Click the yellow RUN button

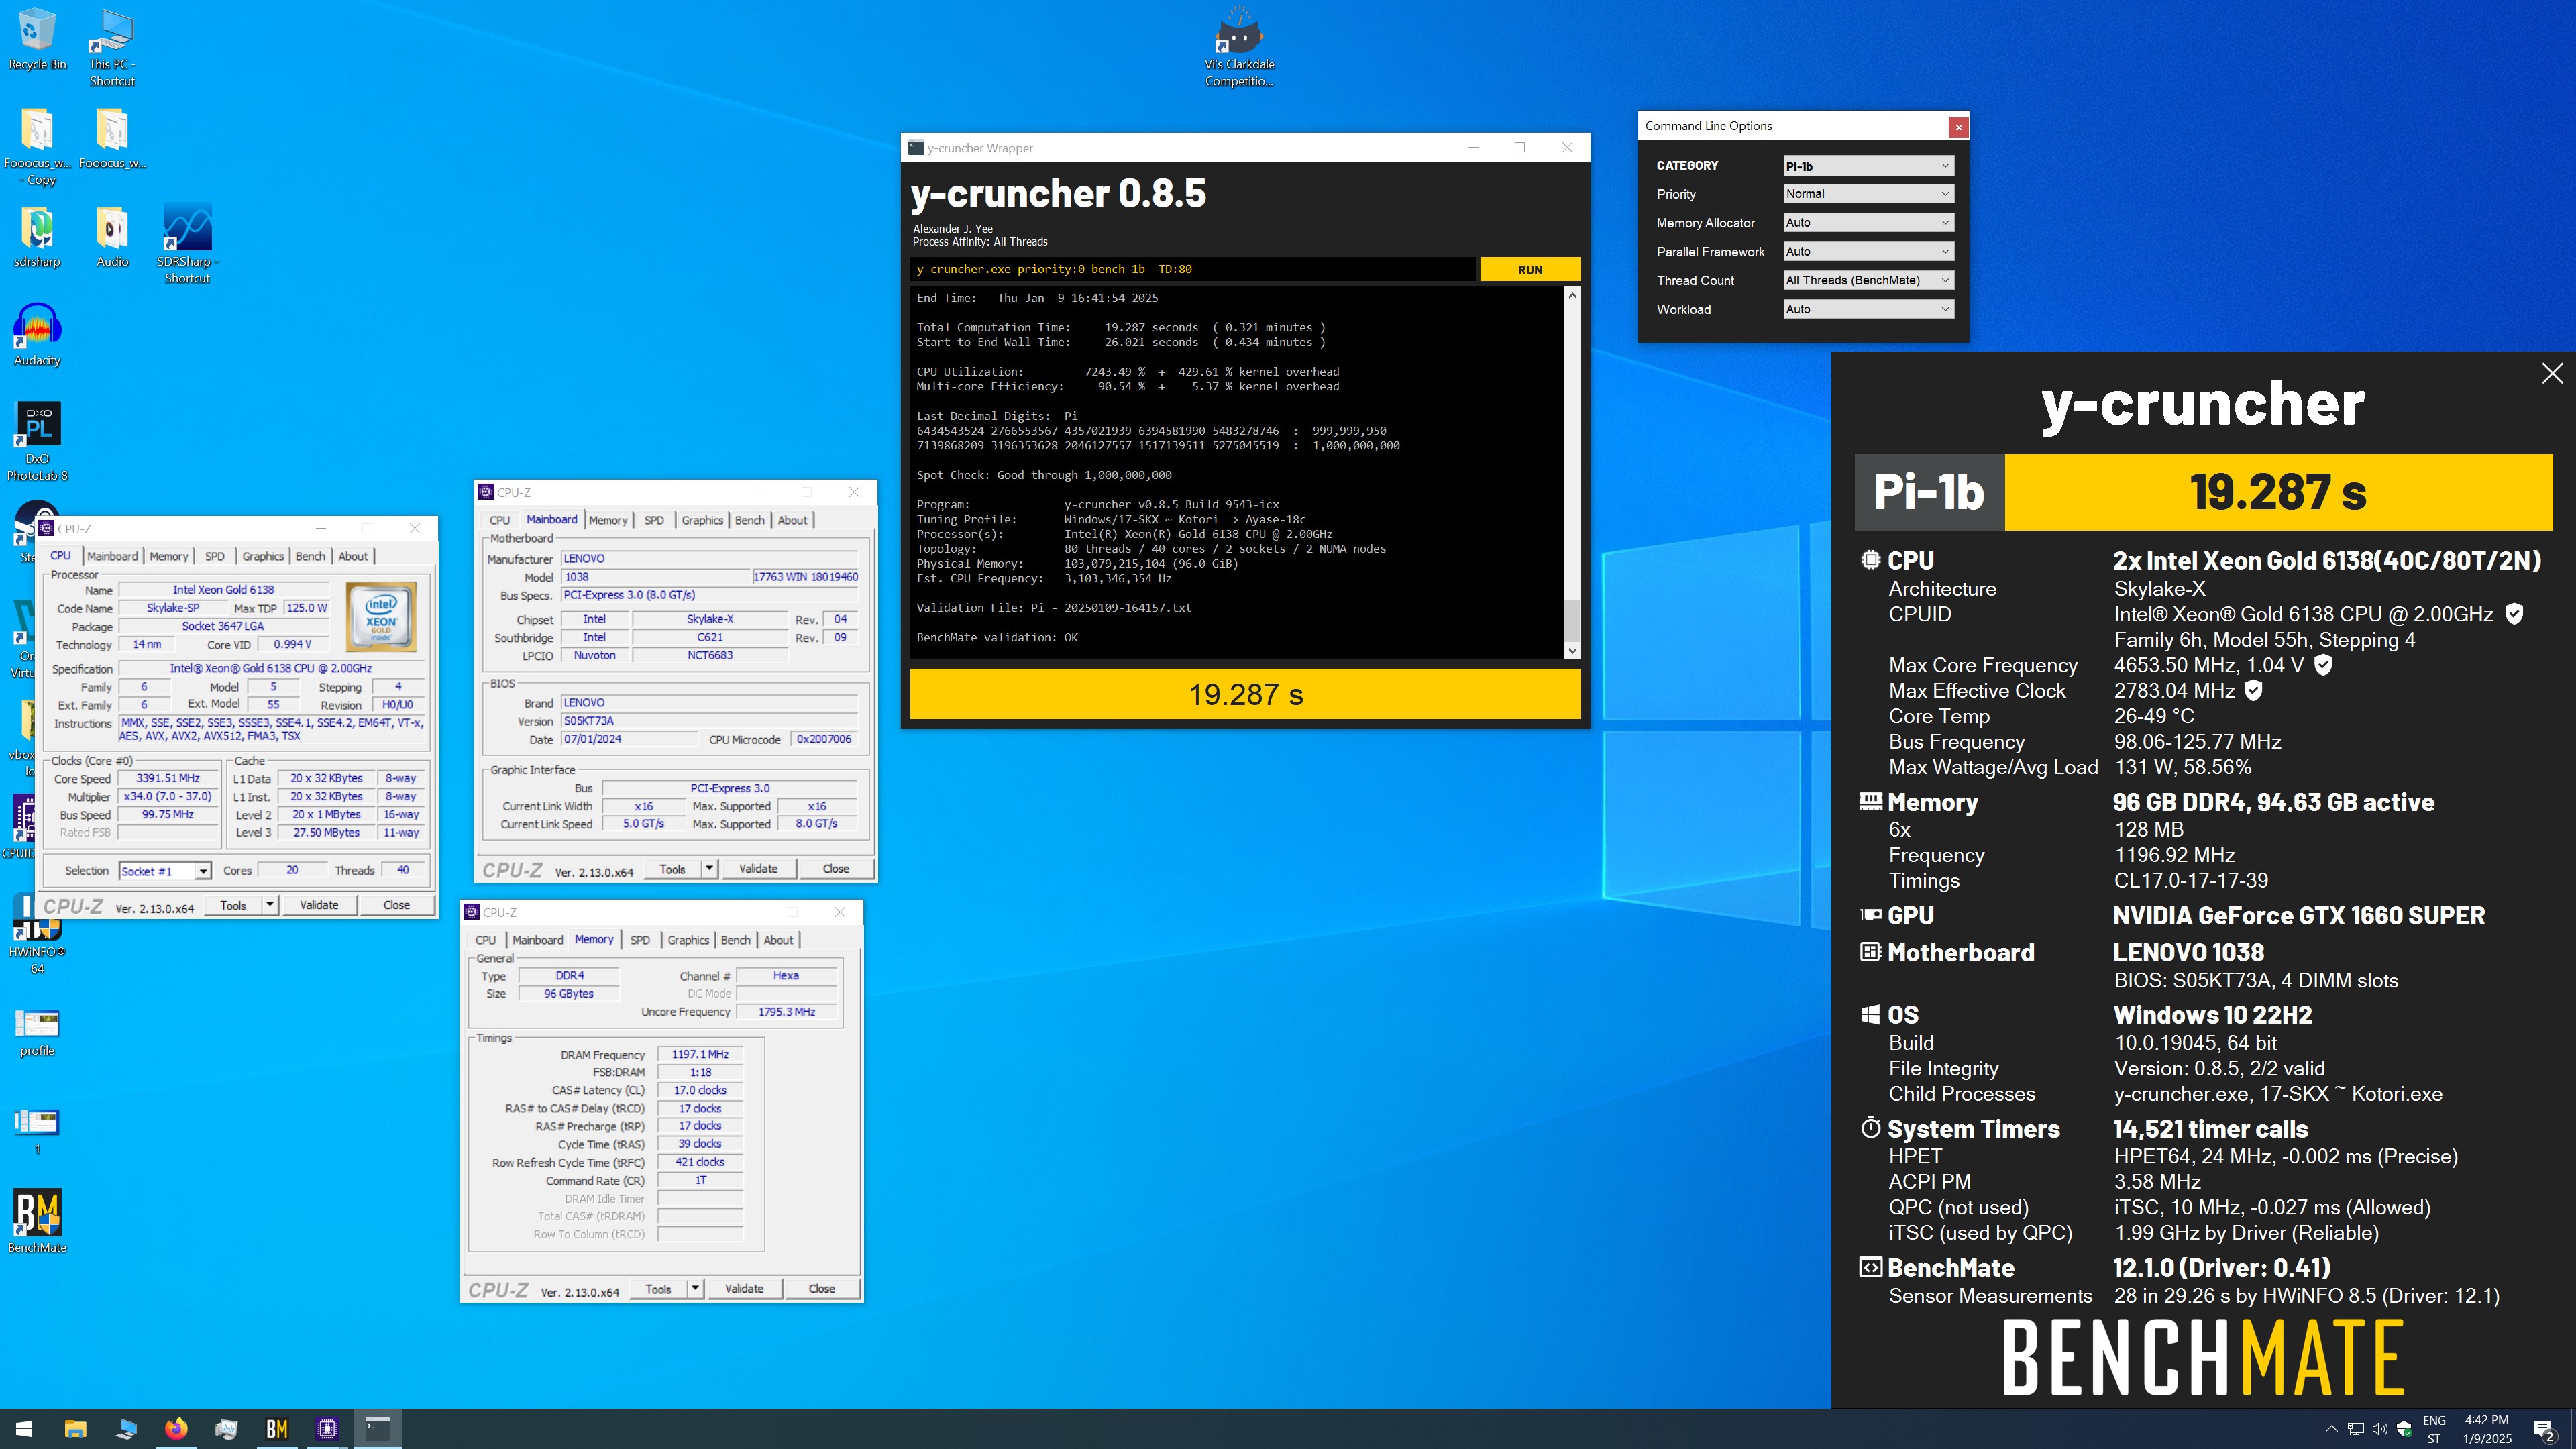pyautogui.click(x=1529, y=270)
